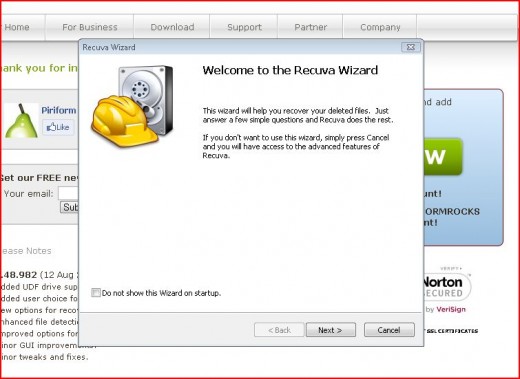Viewport: 520px width, 379px height.
Task: Enable Do not show this Wizard on startup
Action: [x=96, y=293]
